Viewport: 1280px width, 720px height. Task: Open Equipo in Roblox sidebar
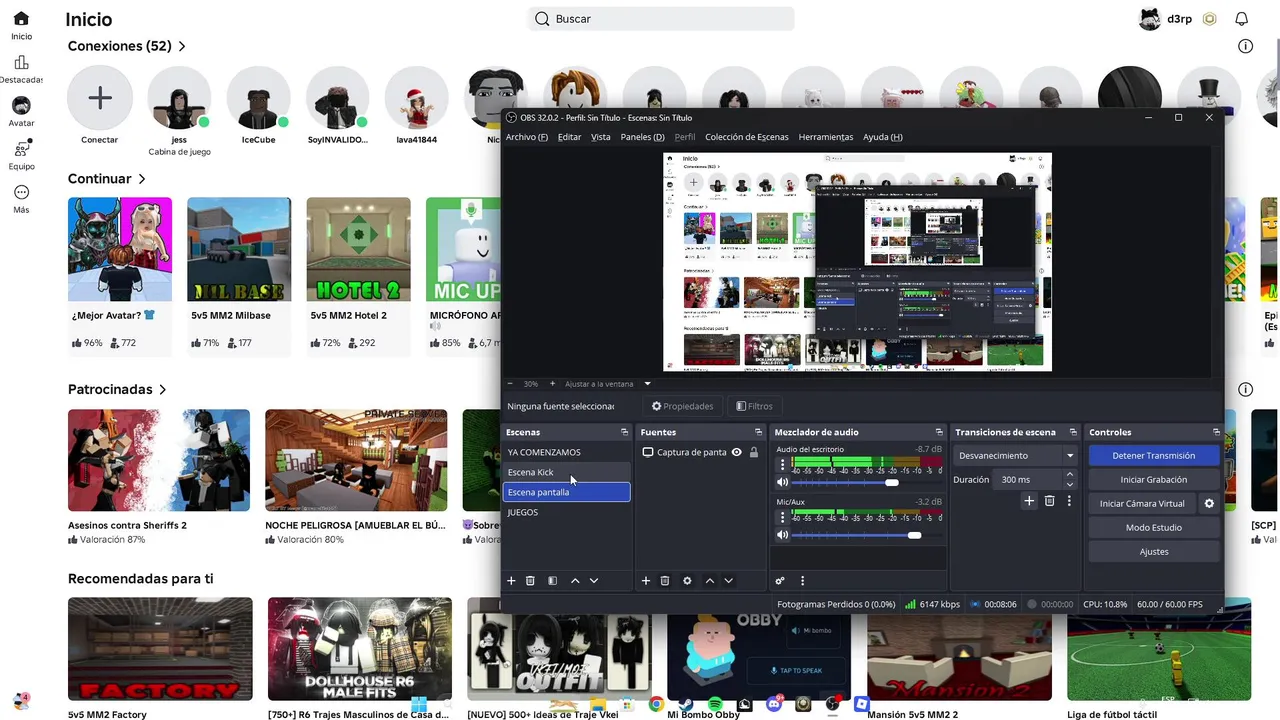point(21,155)
